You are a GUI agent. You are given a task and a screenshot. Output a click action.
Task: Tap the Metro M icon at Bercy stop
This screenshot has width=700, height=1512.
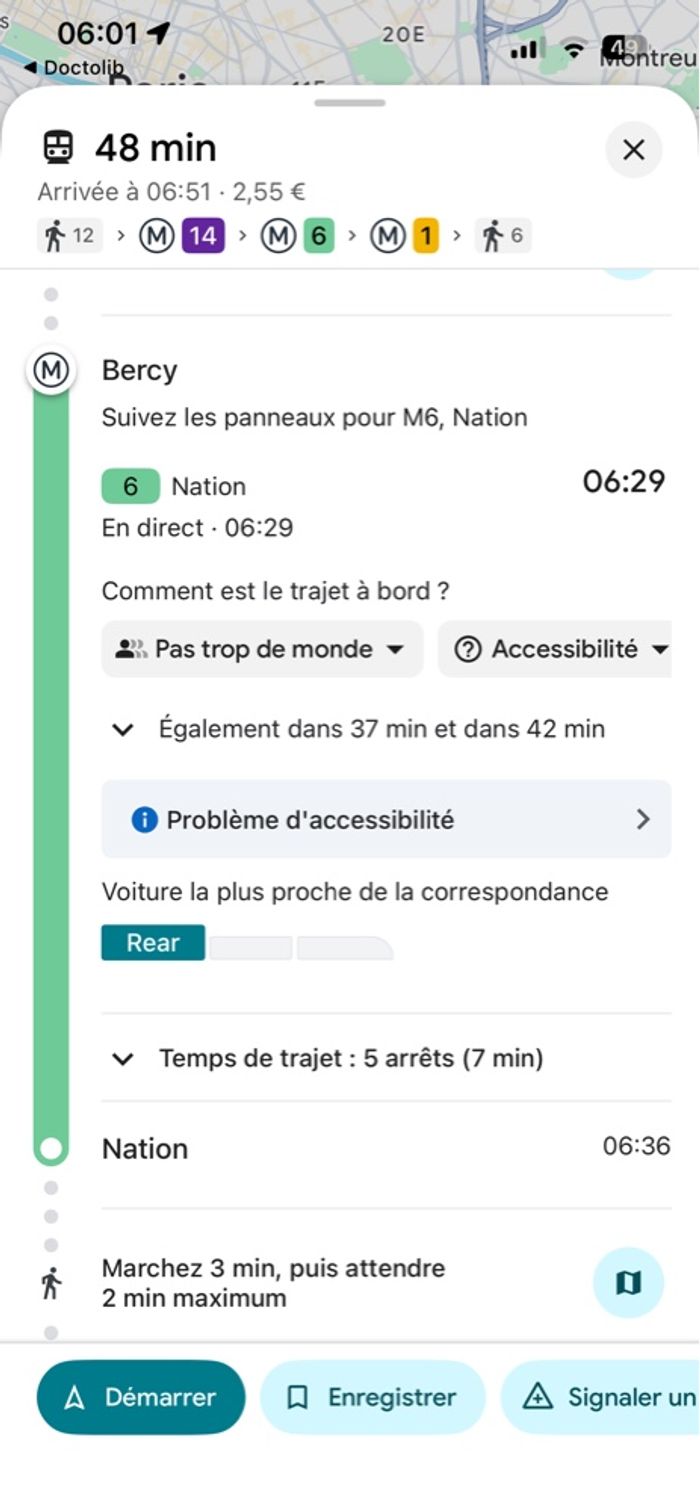(51, 371)
